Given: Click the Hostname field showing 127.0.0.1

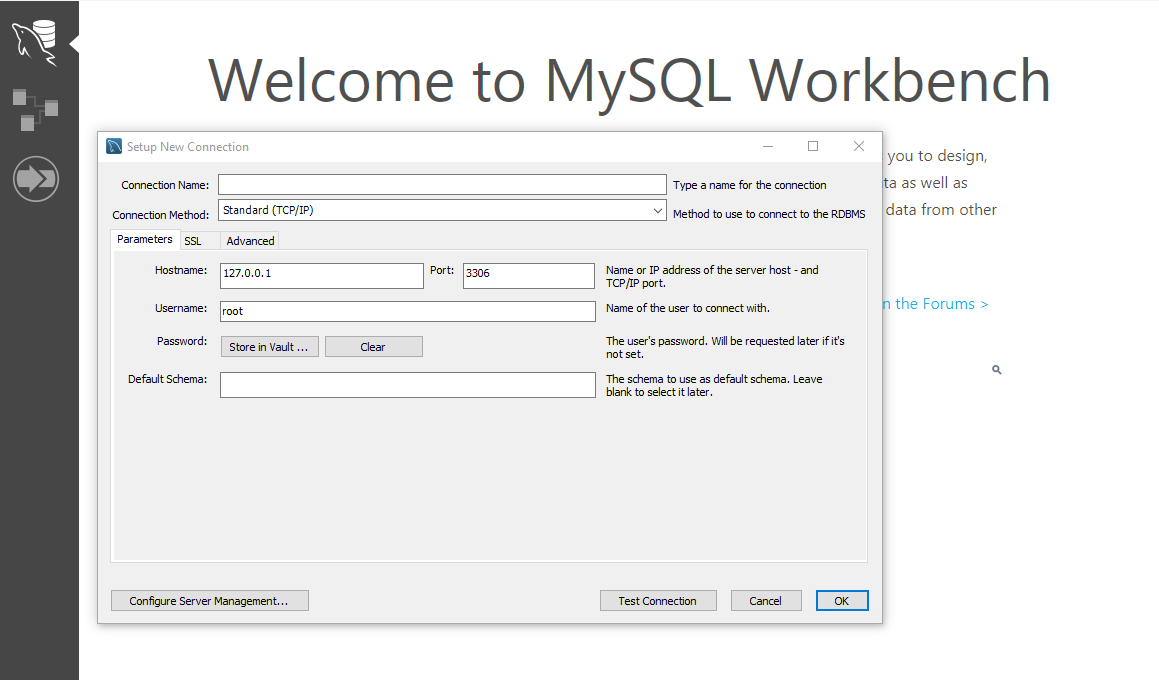Looking at the screenshot, I should tap(322, 276).
